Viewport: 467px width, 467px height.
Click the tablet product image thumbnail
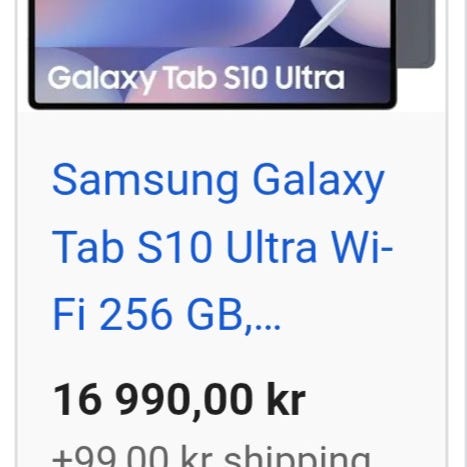(232, 54)
